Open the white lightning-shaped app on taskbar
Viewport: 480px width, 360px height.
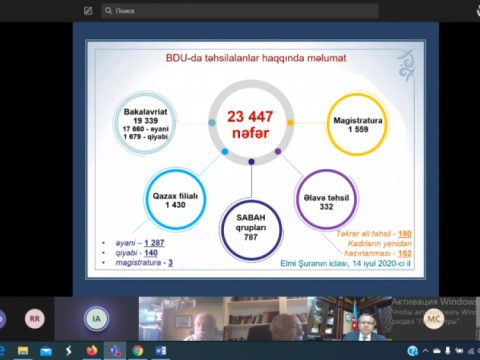[x=69, y=351]
